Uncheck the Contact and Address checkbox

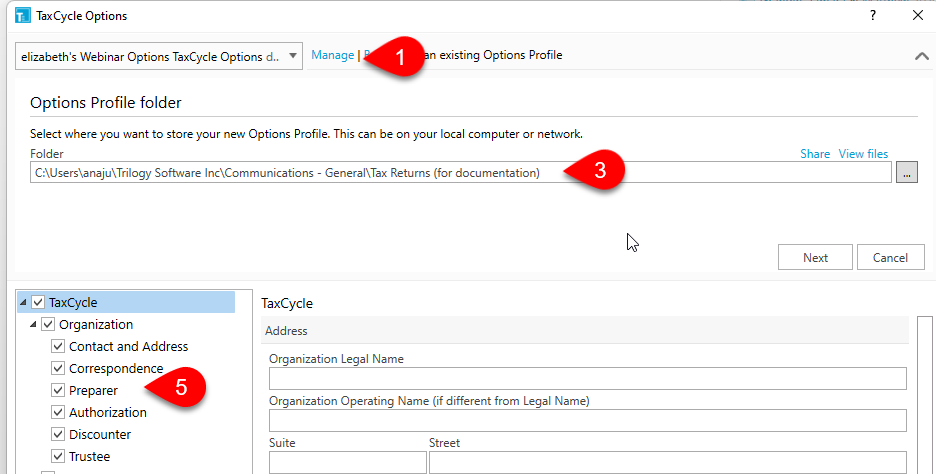click(58, 346)
